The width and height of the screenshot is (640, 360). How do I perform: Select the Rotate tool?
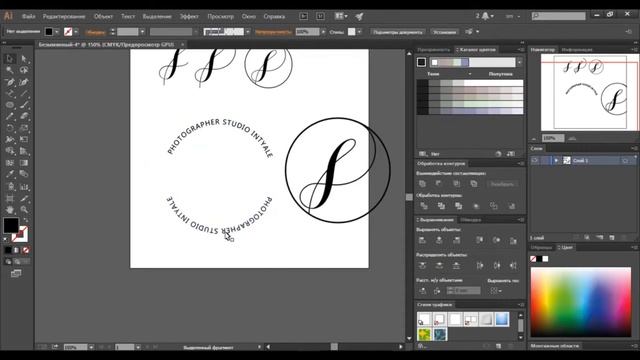[10, 128]
